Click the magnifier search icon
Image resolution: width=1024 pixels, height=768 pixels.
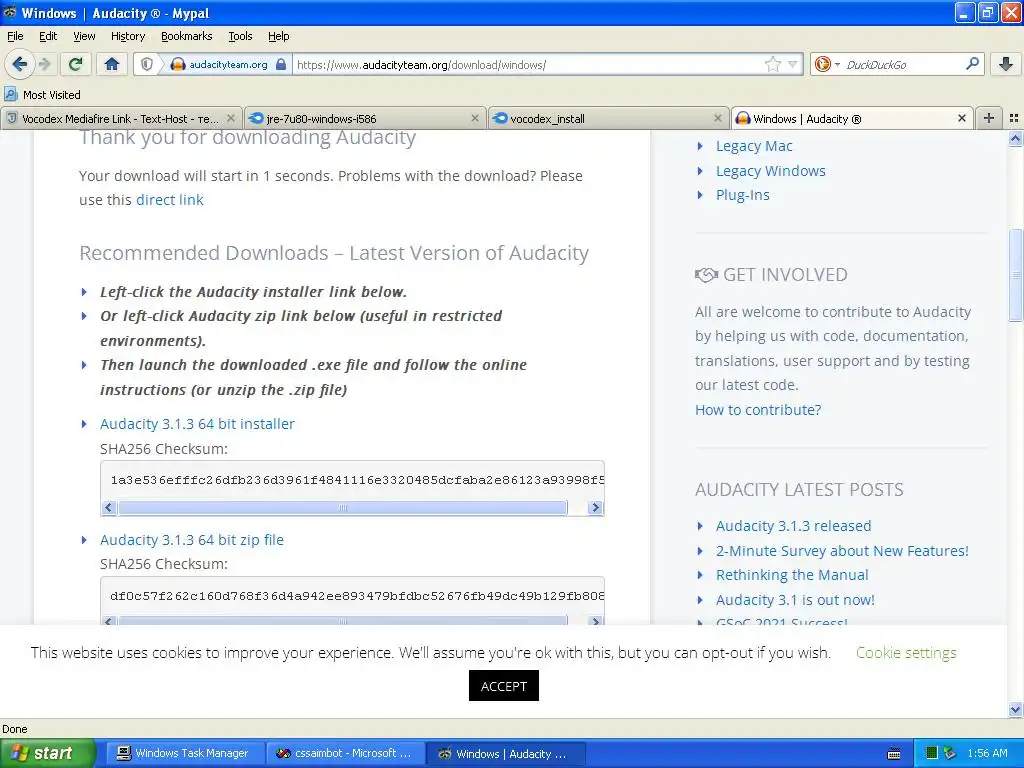pyautogui.click(x=972, y=63)
